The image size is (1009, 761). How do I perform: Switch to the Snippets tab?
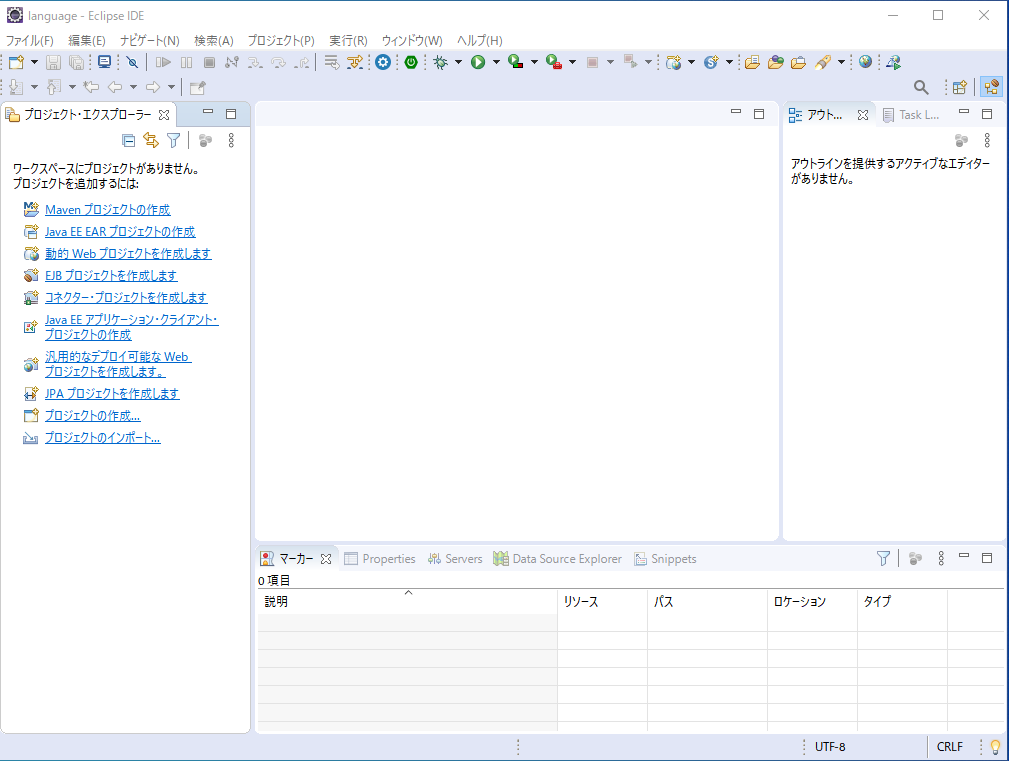click(665, 559)
